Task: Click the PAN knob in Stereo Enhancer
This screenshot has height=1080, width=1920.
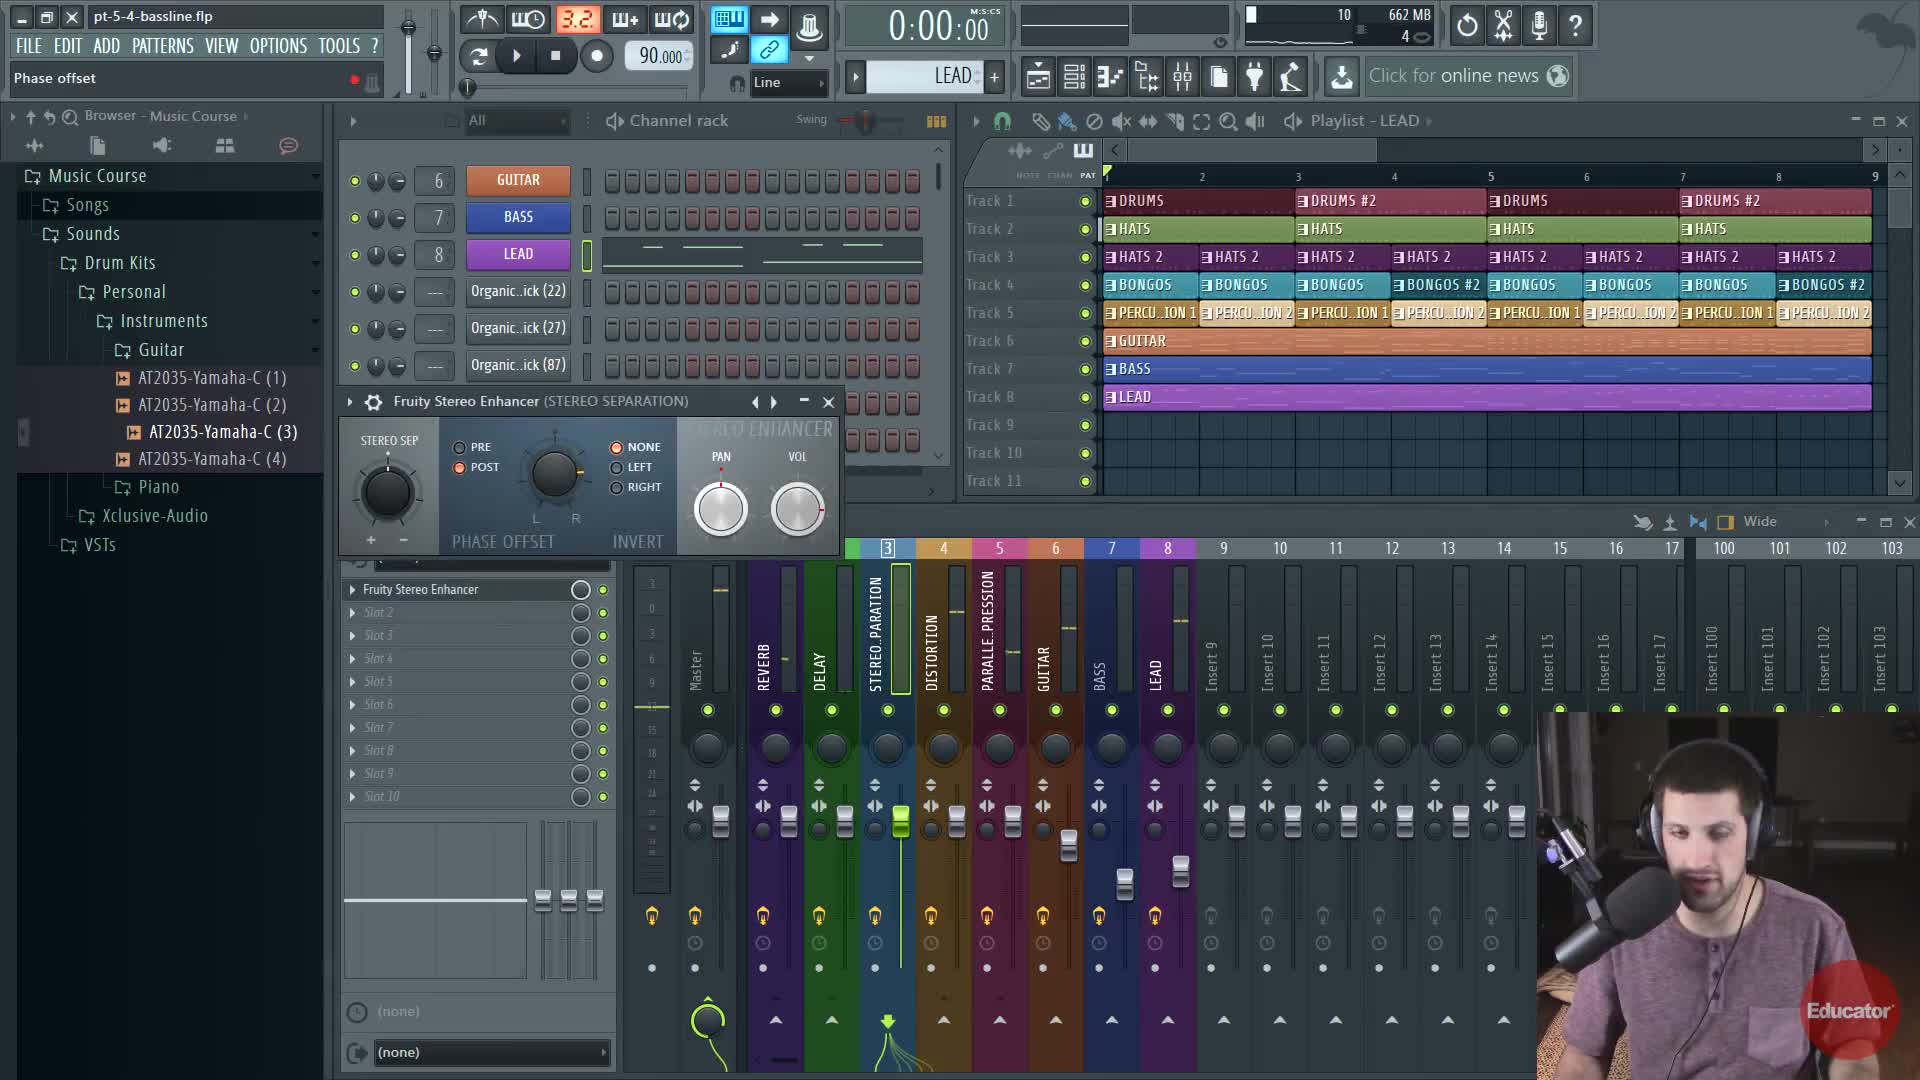Action: click(720, 509)
